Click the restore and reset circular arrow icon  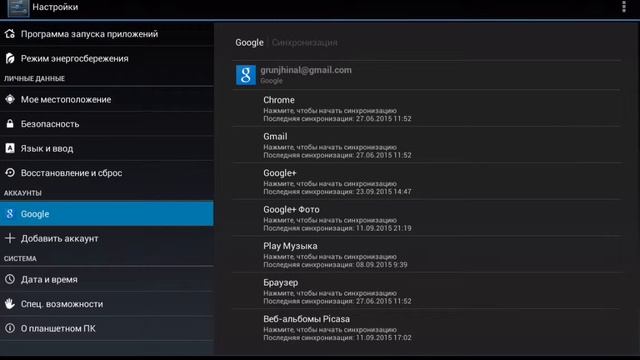pyautogui.click(x=10, y=173)
